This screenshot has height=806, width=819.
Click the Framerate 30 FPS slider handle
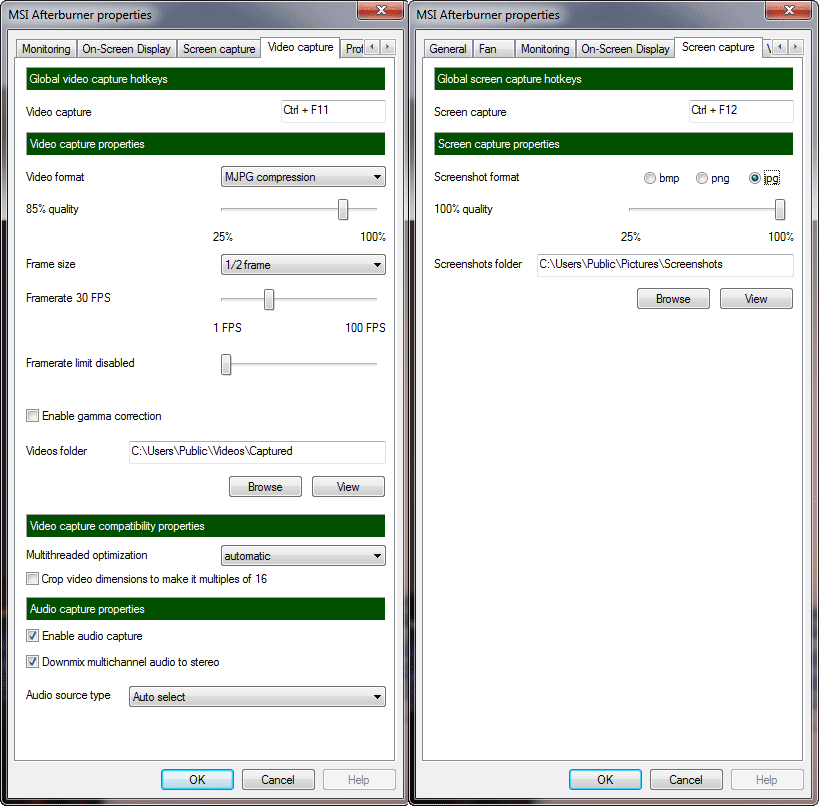click(268, 299)
